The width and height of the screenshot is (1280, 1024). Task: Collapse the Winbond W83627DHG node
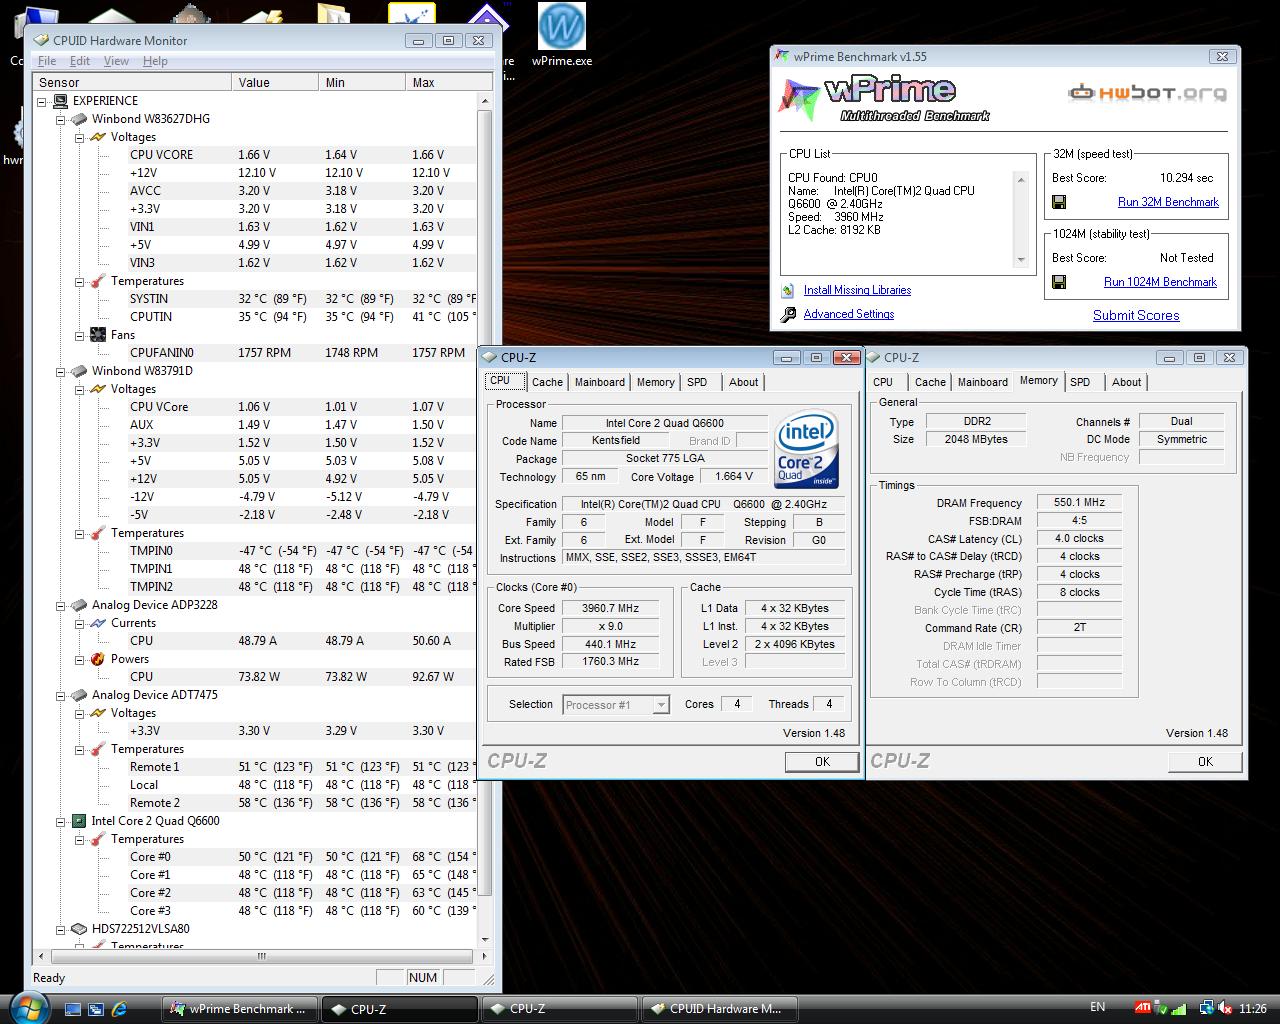tap(61, 119)
